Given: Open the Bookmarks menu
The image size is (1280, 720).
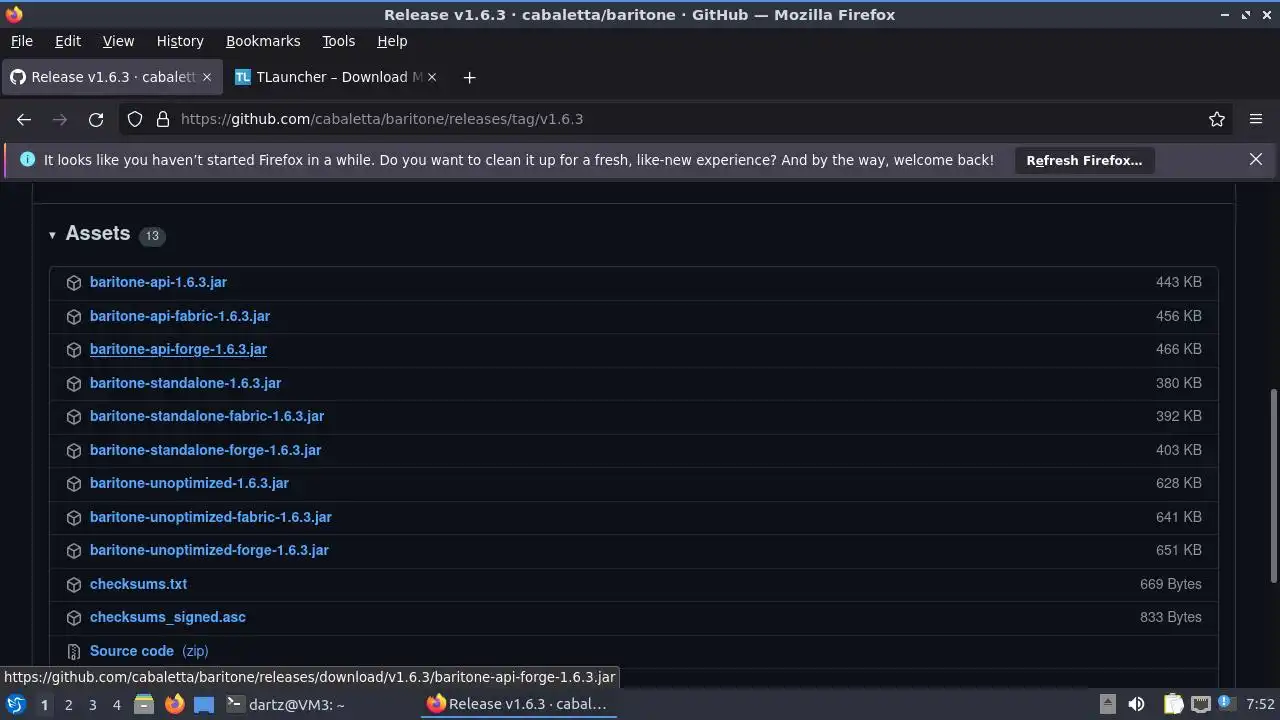Looking at the screenshot, I should [x=263, y=41].
